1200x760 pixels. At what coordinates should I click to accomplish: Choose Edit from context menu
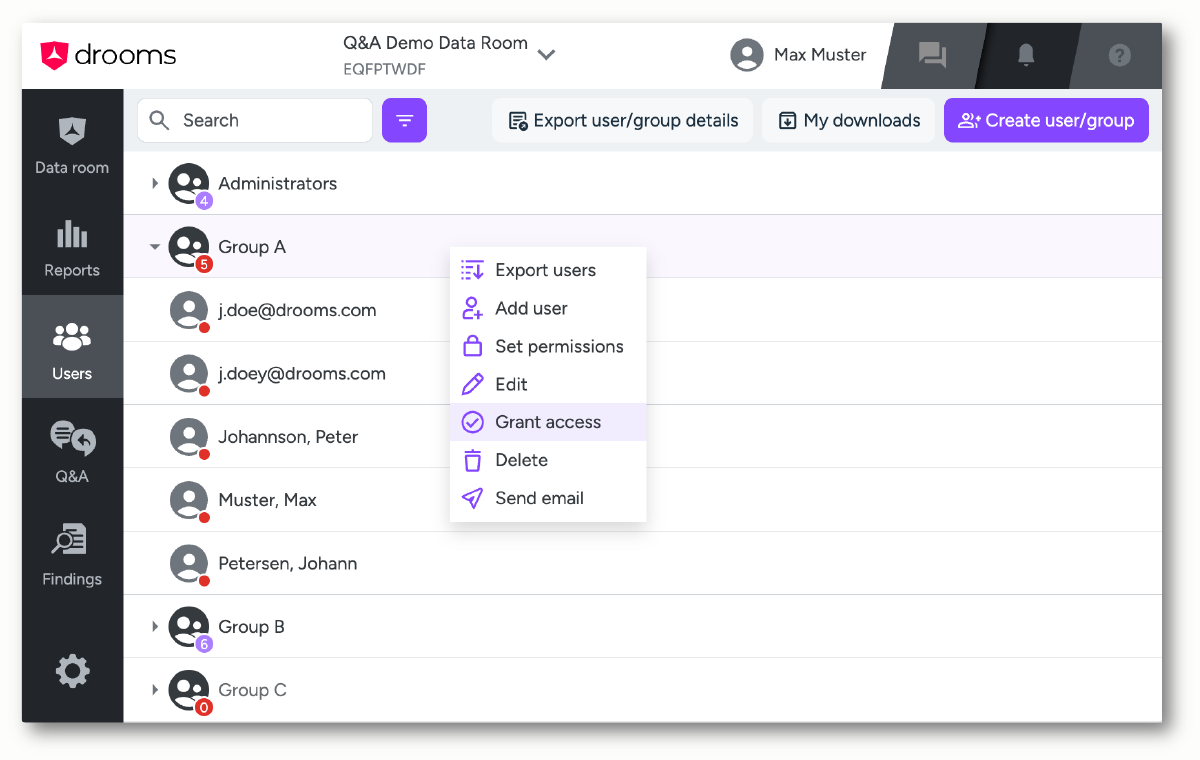pos(548,384)
